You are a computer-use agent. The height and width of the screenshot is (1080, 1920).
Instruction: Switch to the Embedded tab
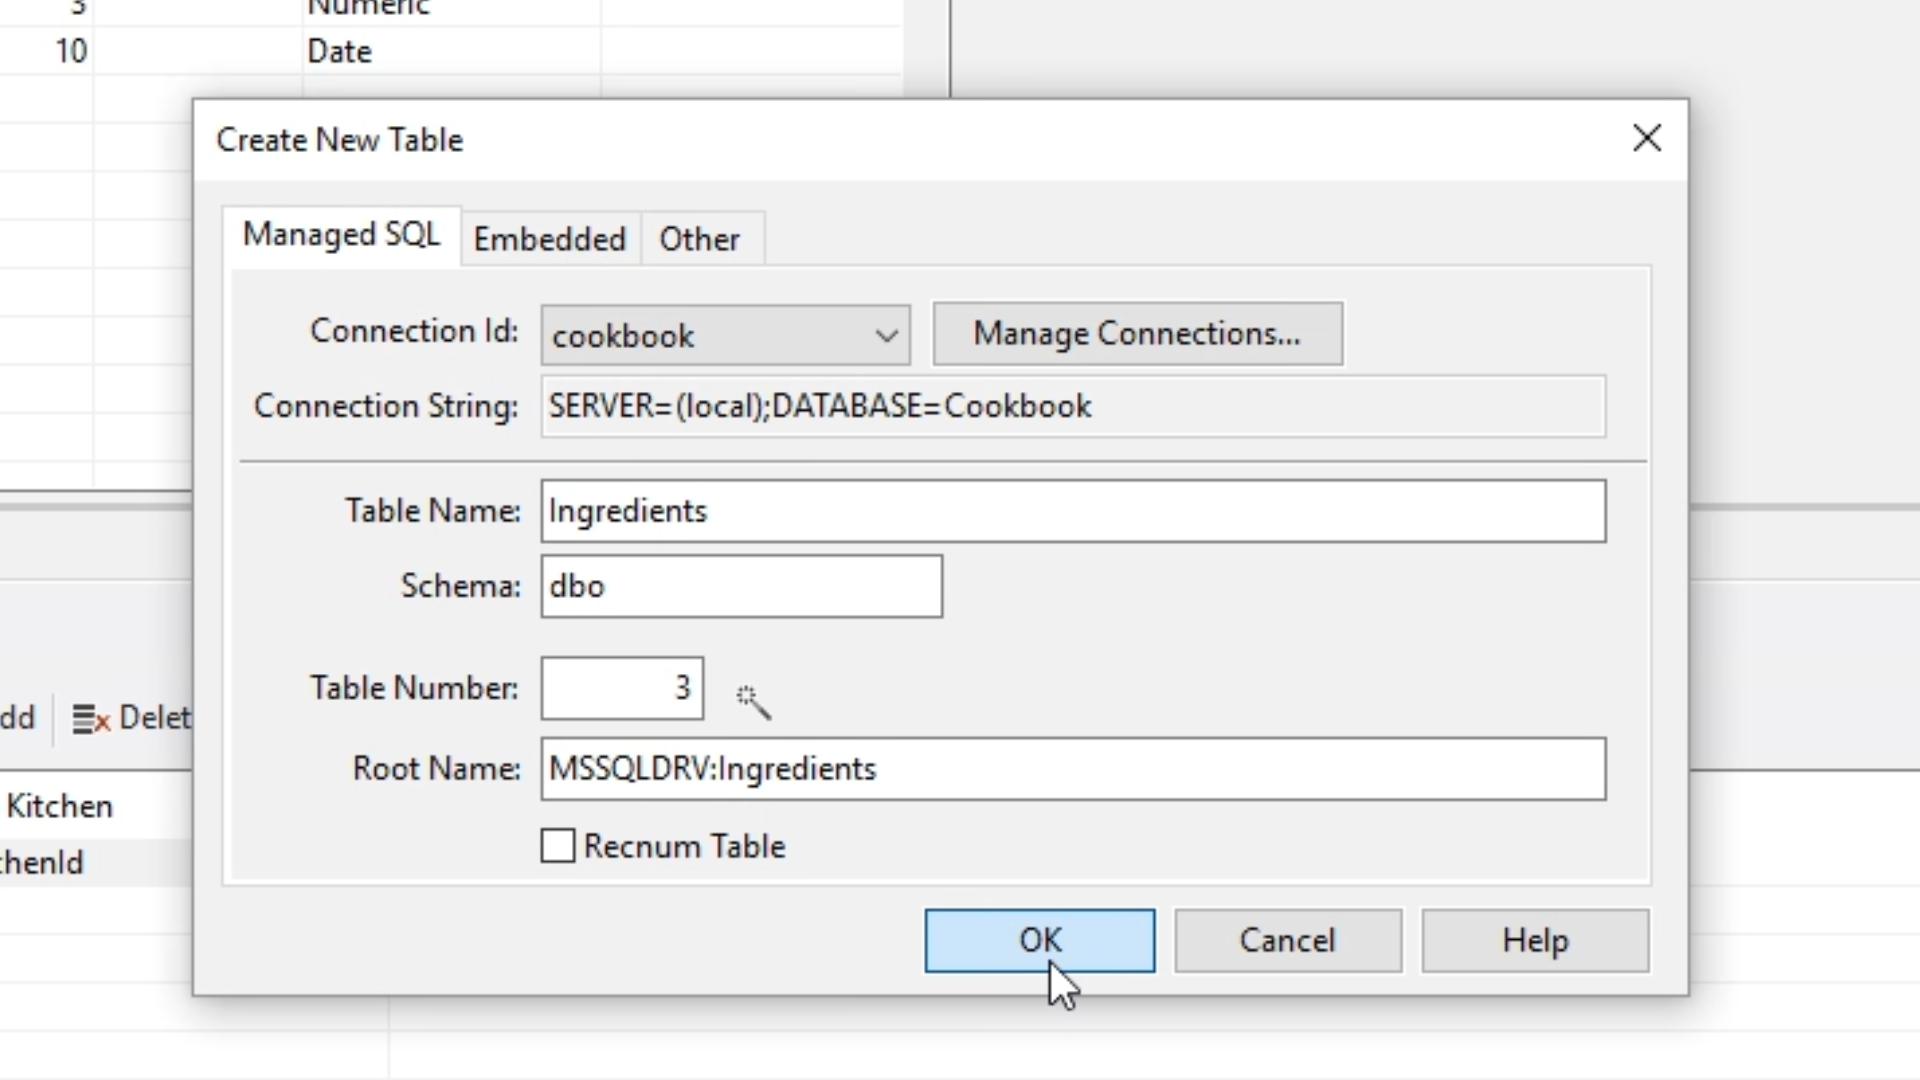(549, 239)
